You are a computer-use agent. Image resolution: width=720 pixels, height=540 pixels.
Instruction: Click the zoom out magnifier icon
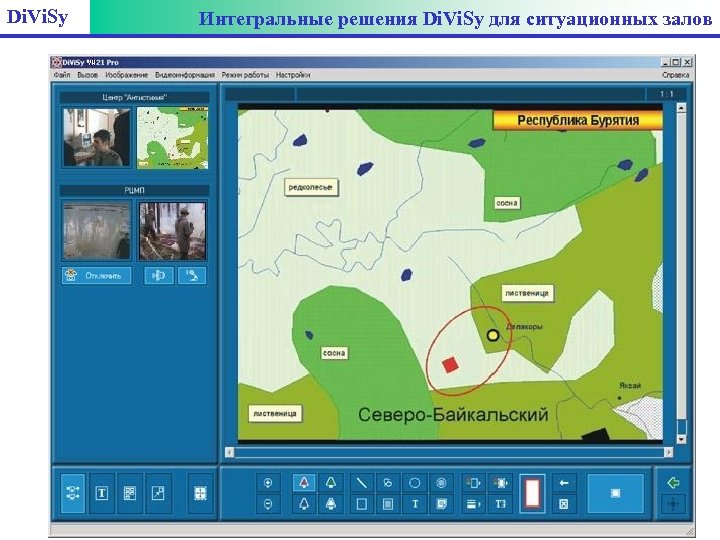coord(268,504)
